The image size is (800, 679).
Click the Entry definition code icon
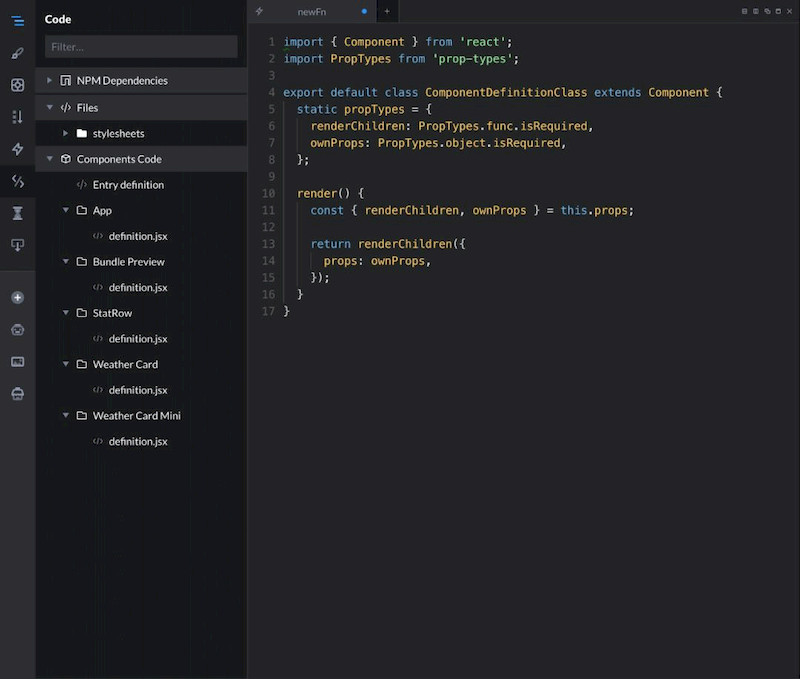[x=82, y=185]
